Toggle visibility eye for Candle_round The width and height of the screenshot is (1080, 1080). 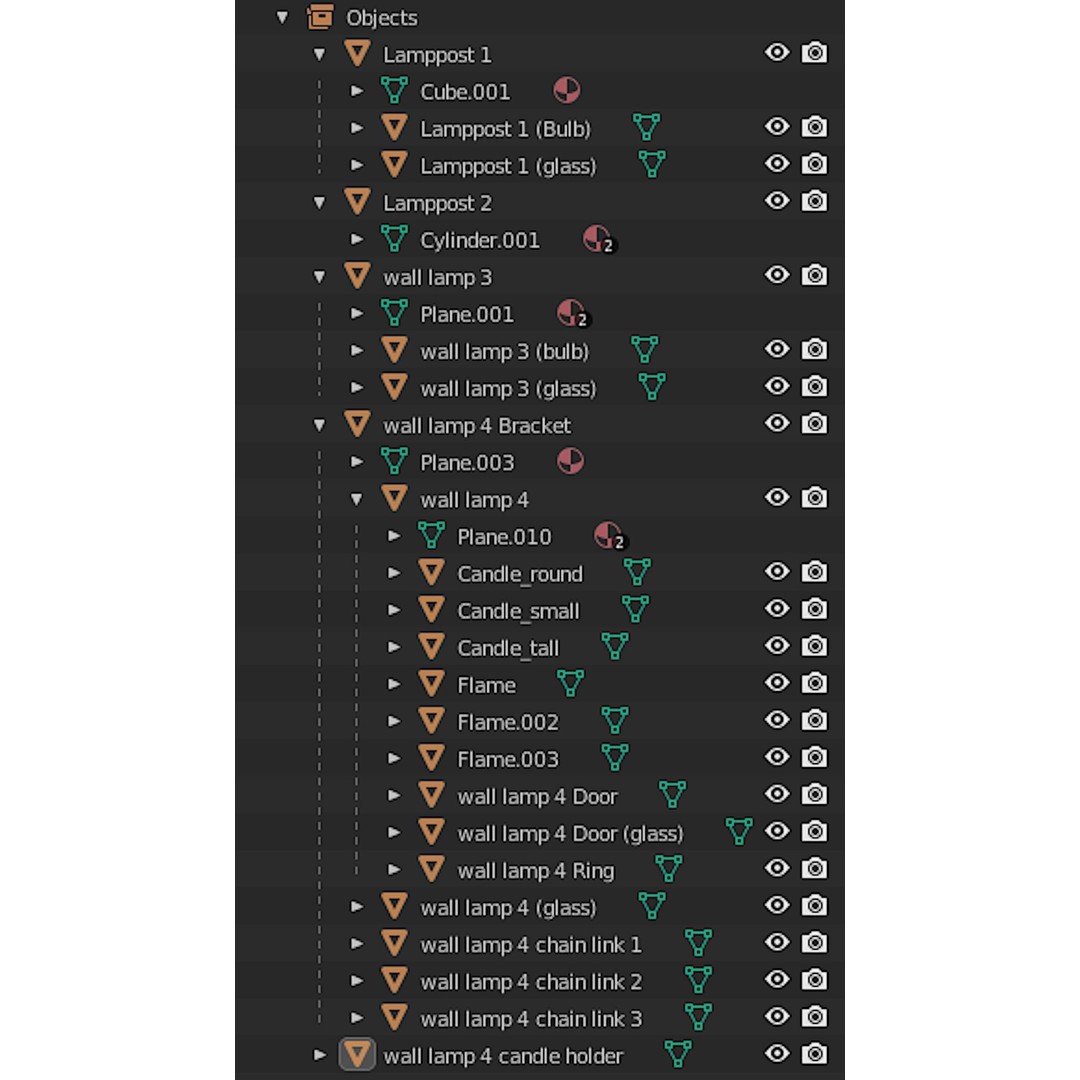777,572
